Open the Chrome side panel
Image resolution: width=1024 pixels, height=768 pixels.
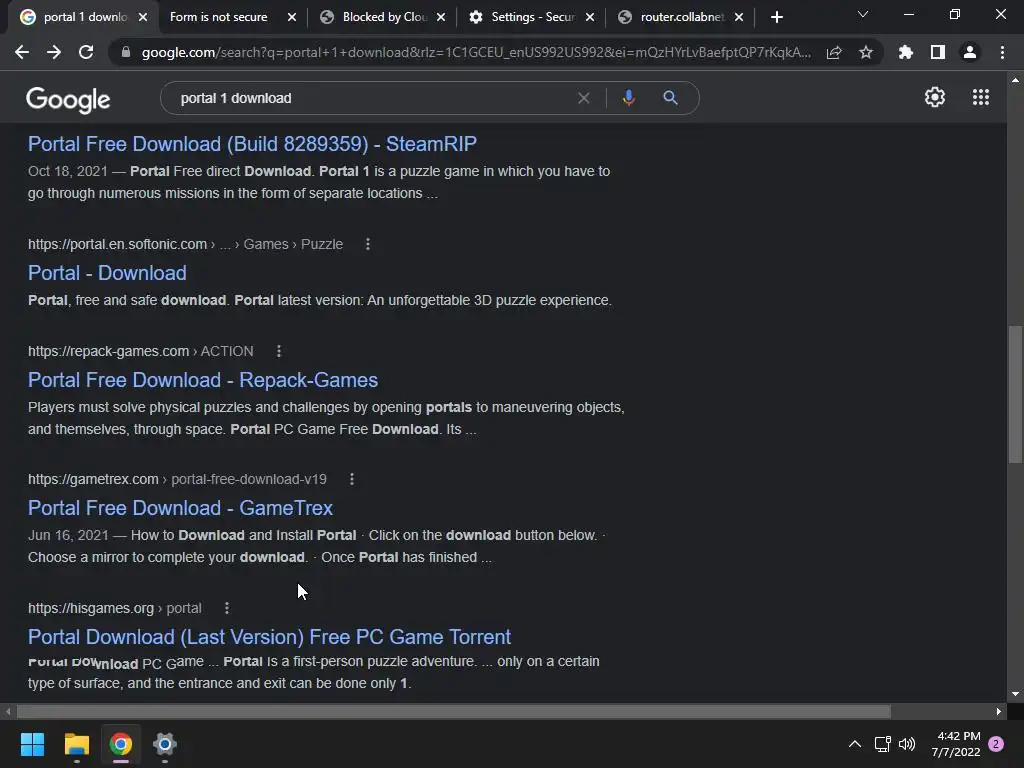(x=938, y=52)
